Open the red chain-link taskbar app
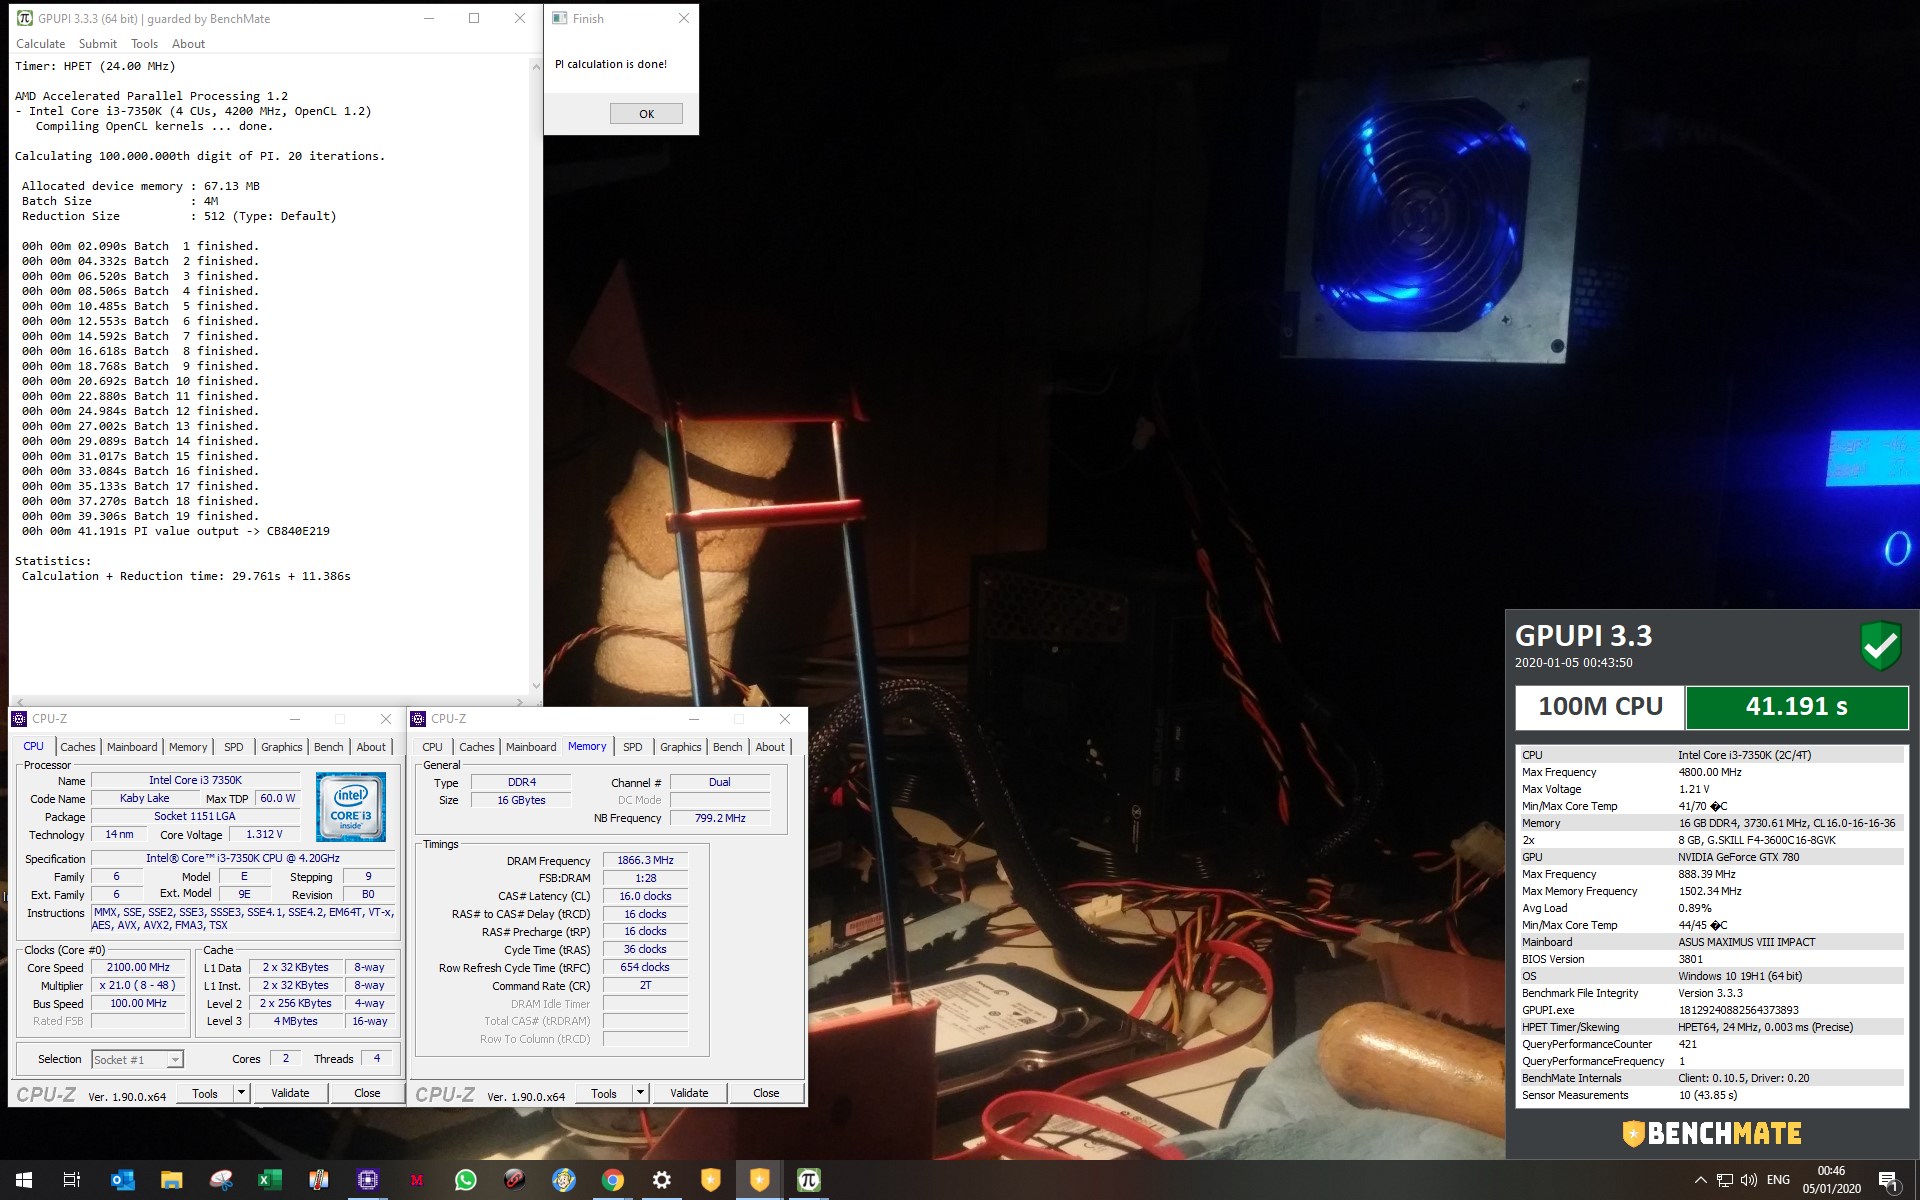 (515, 1180)
